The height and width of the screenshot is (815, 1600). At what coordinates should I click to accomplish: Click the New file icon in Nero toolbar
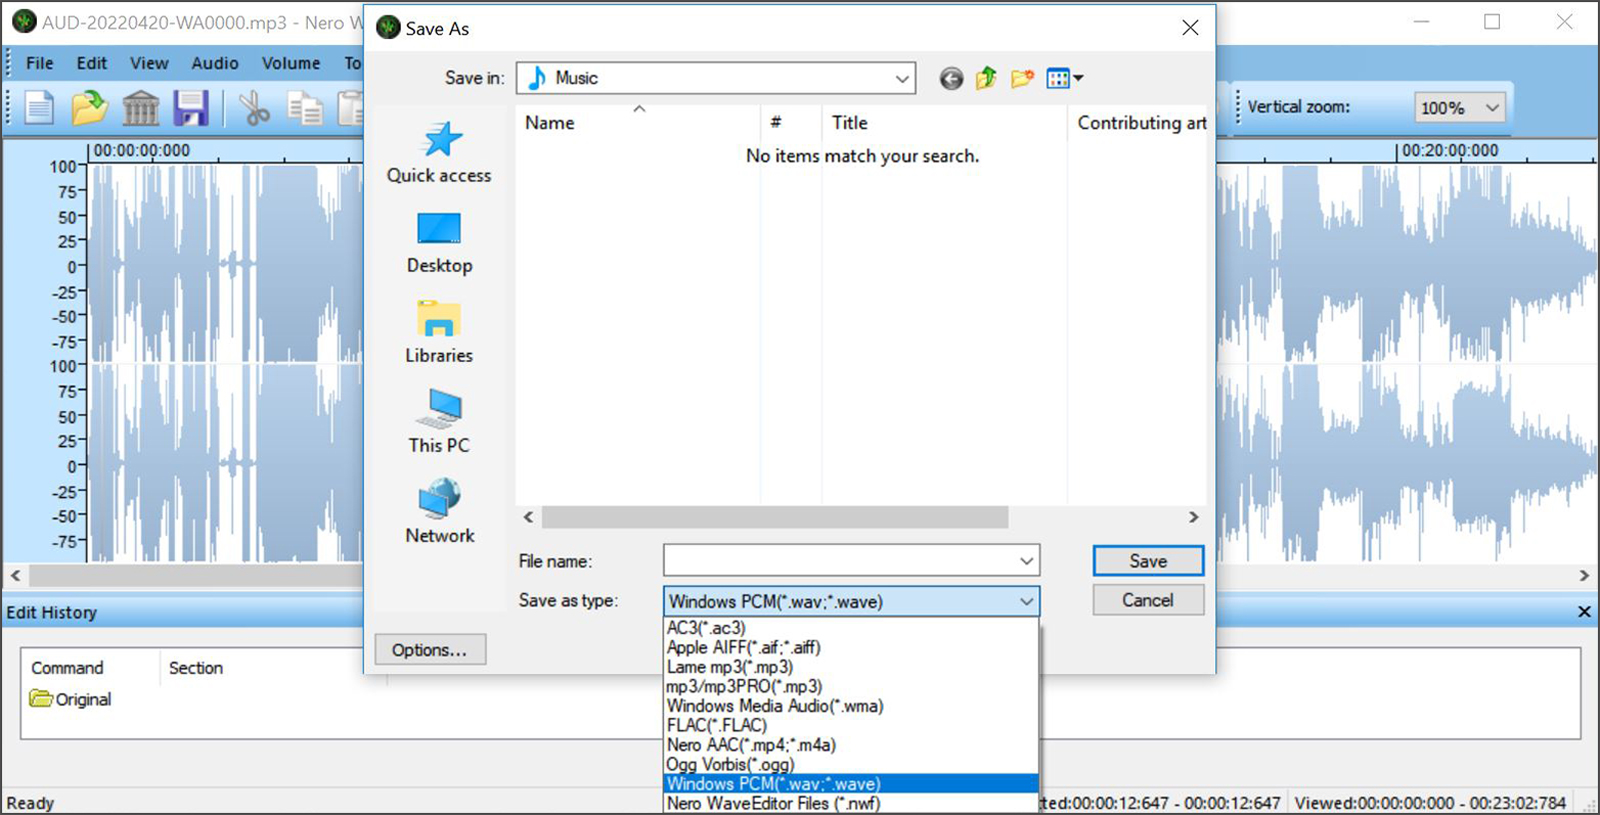[39, 107]
